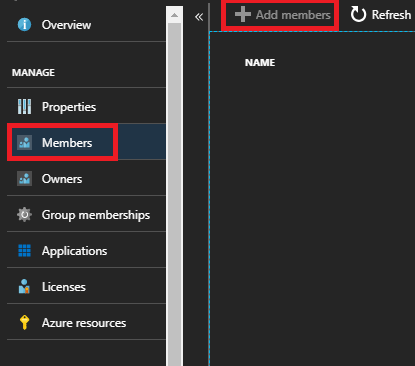This screenshot has height=366, width=415.
Task: Open the Licenses section
Action: 86,287
